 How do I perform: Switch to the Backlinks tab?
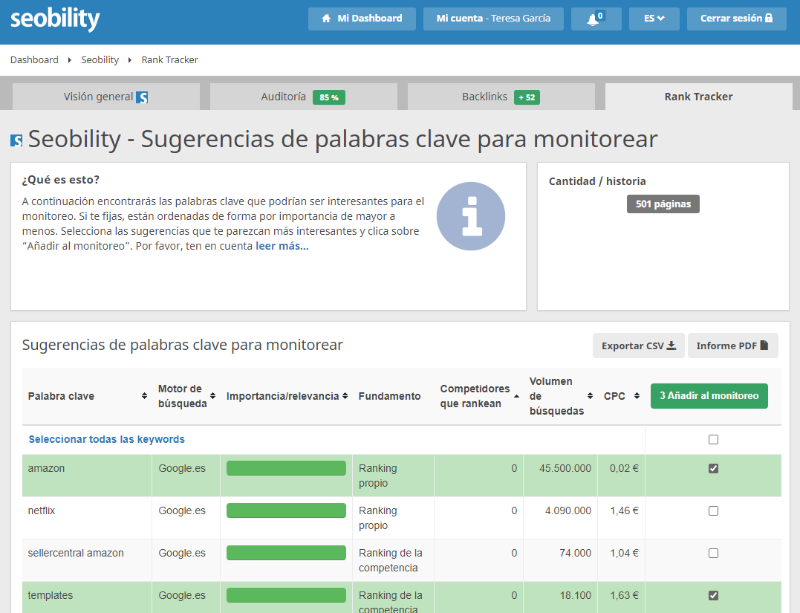click(501, 96)
